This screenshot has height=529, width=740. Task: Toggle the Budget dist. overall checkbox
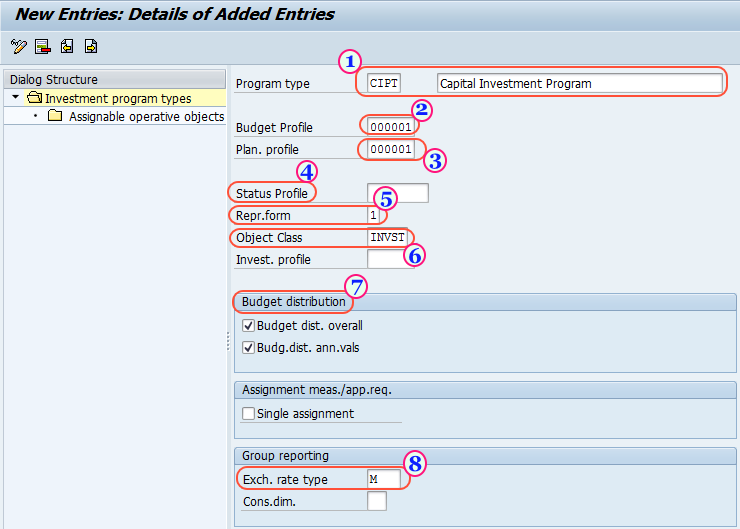coord(249,326)
